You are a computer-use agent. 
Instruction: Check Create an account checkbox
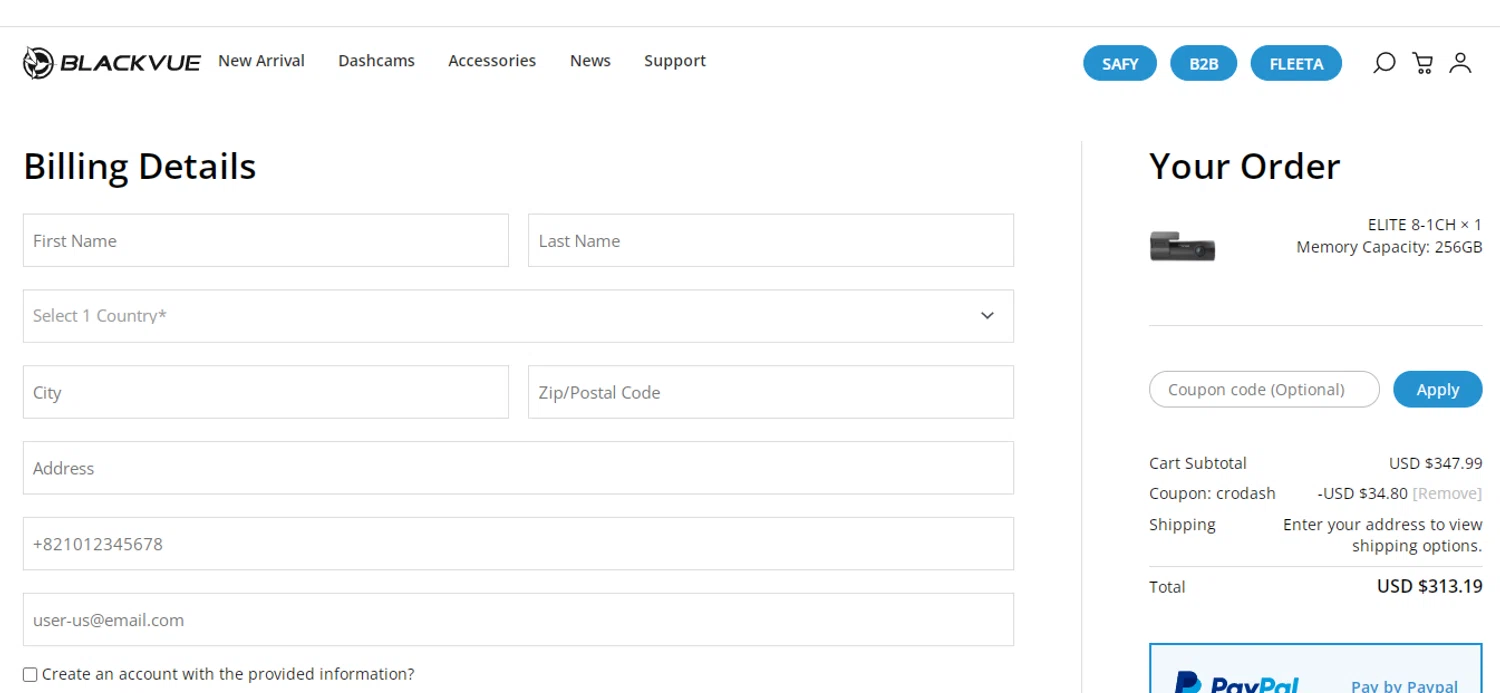30,675
